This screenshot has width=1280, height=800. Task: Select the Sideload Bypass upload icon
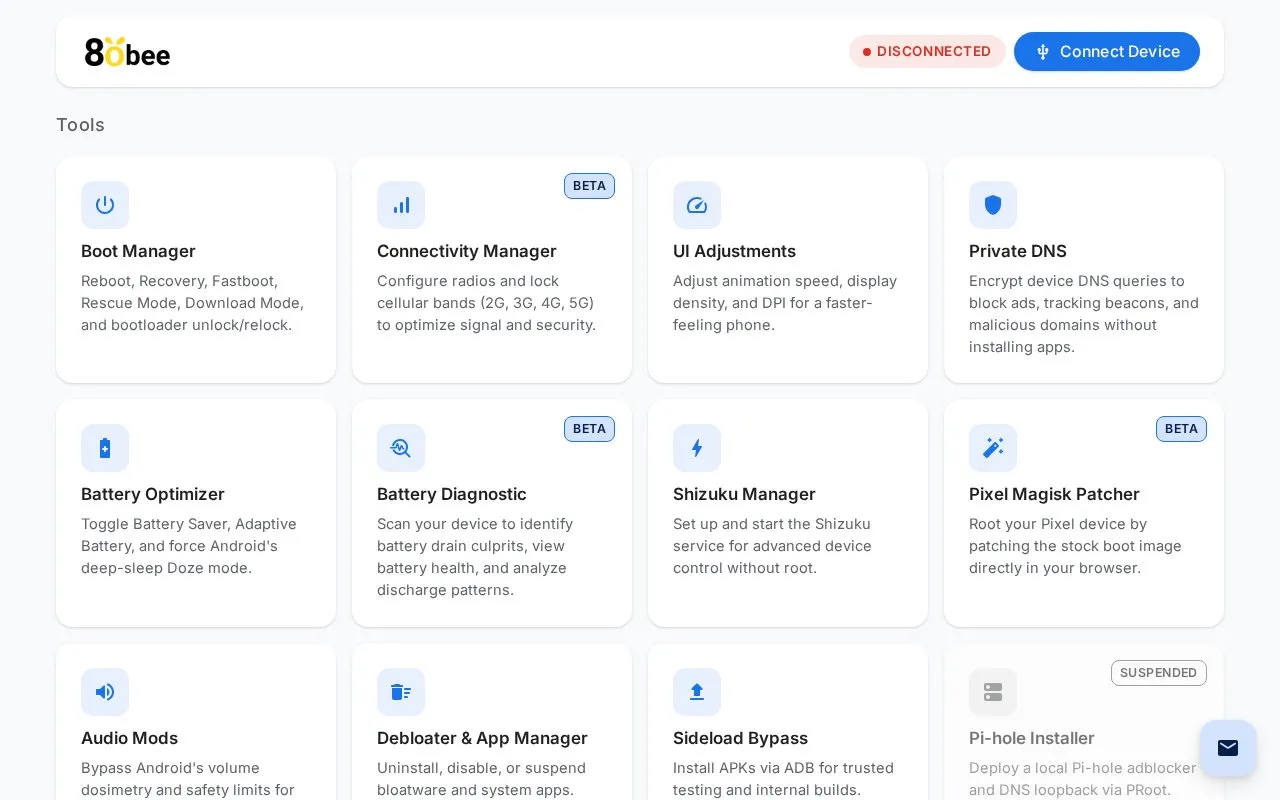click(x=697, y=692)
